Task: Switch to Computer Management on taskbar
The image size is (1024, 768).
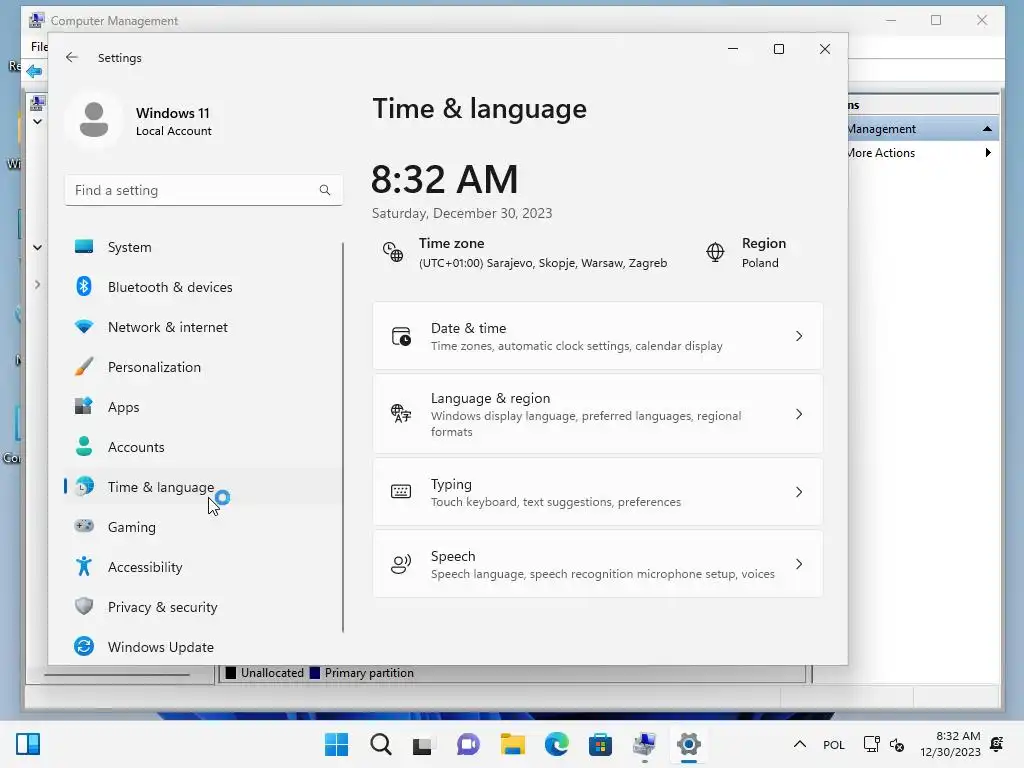Action: pyautogui.click(x=645, y=744)
